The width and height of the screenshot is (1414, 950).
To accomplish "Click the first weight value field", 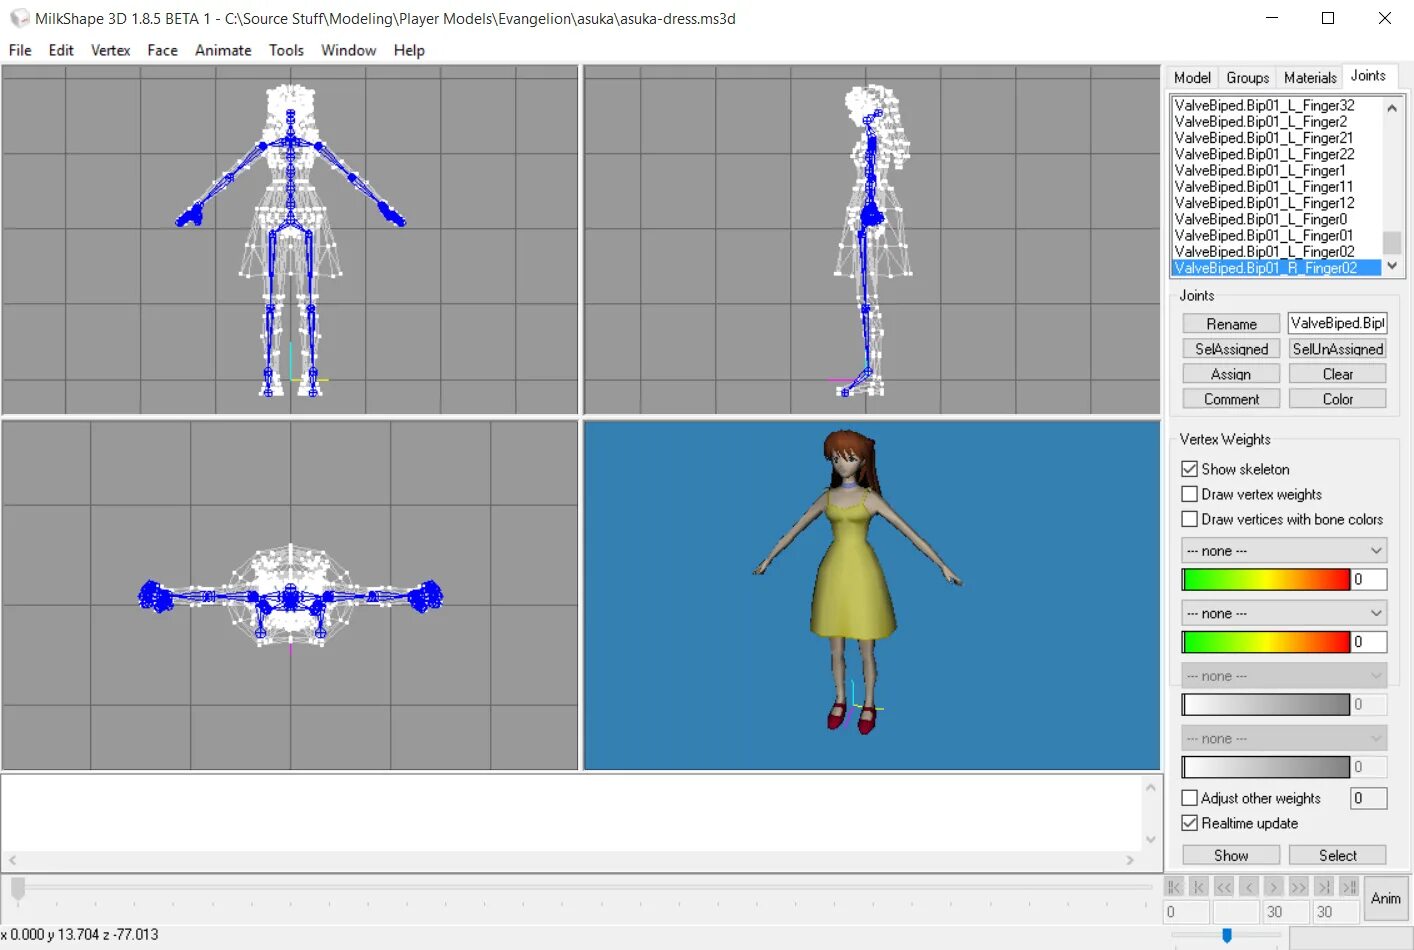I will [x=1369, y=579].
